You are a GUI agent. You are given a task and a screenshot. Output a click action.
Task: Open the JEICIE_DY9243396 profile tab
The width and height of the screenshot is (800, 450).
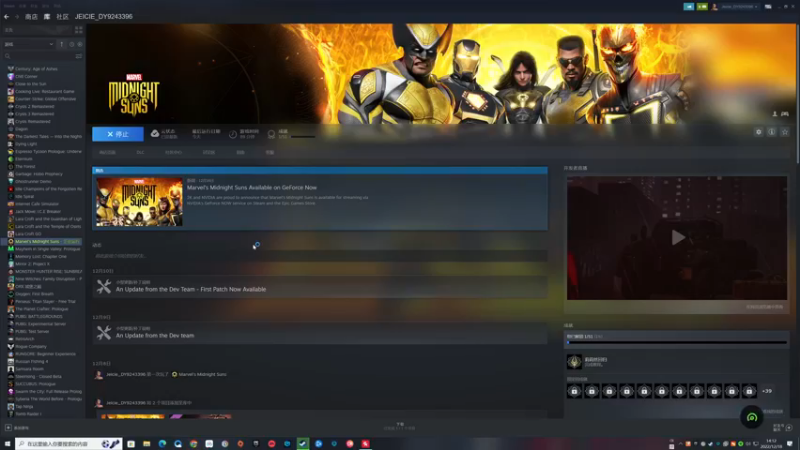coord(104,17)
